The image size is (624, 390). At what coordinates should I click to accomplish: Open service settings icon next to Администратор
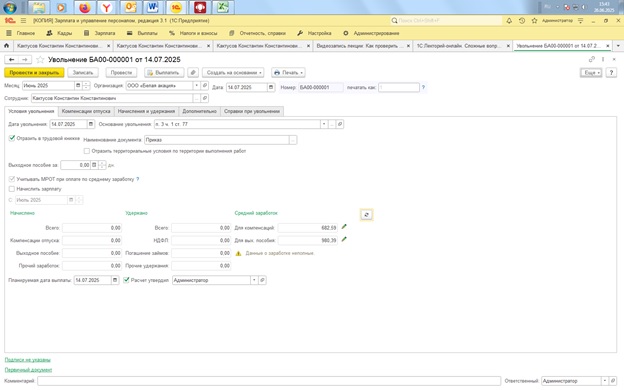[581, 20]
